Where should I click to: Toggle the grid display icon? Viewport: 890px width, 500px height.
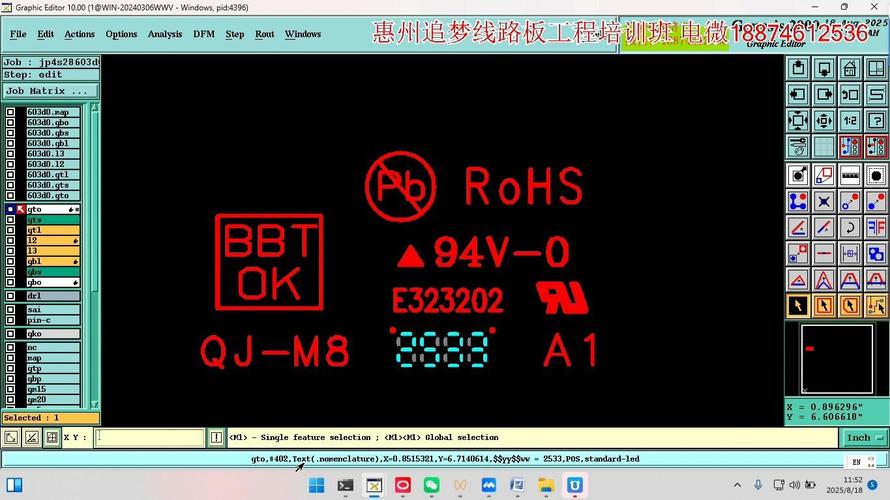click(x=824, y=147)
